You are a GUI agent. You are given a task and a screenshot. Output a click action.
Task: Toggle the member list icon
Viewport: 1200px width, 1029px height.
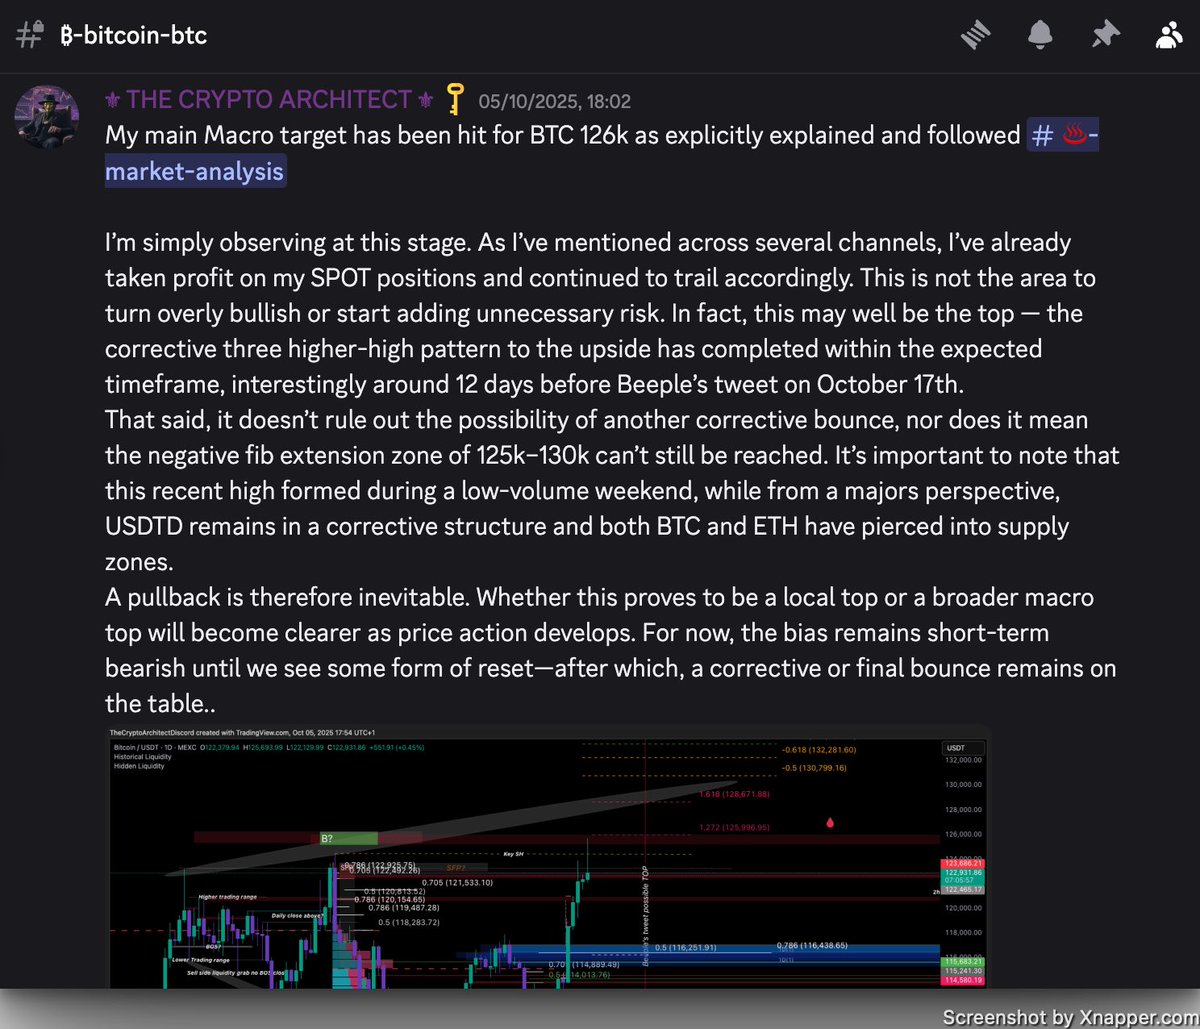[1168, 36]
